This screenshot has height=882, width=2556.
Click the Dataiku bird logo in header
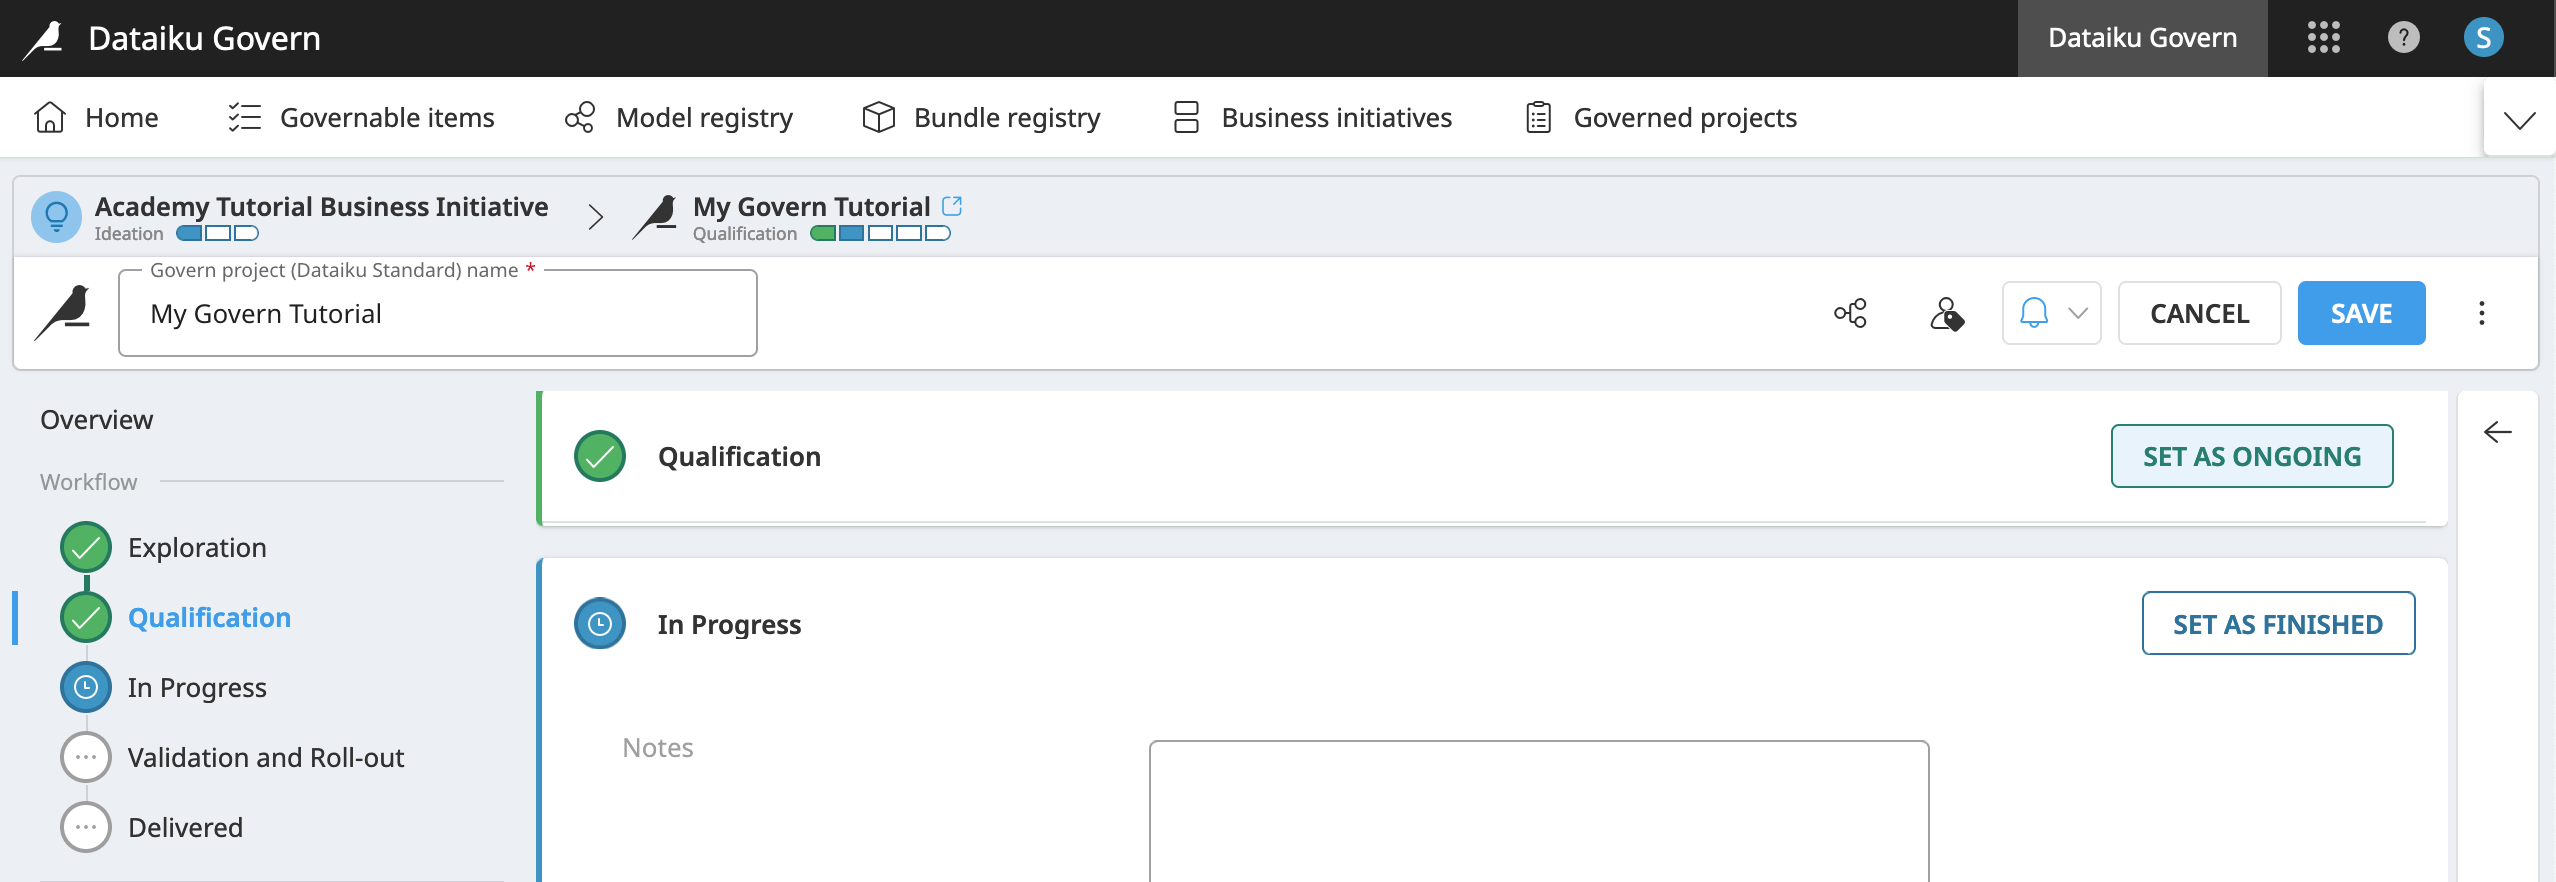(44, 39)
